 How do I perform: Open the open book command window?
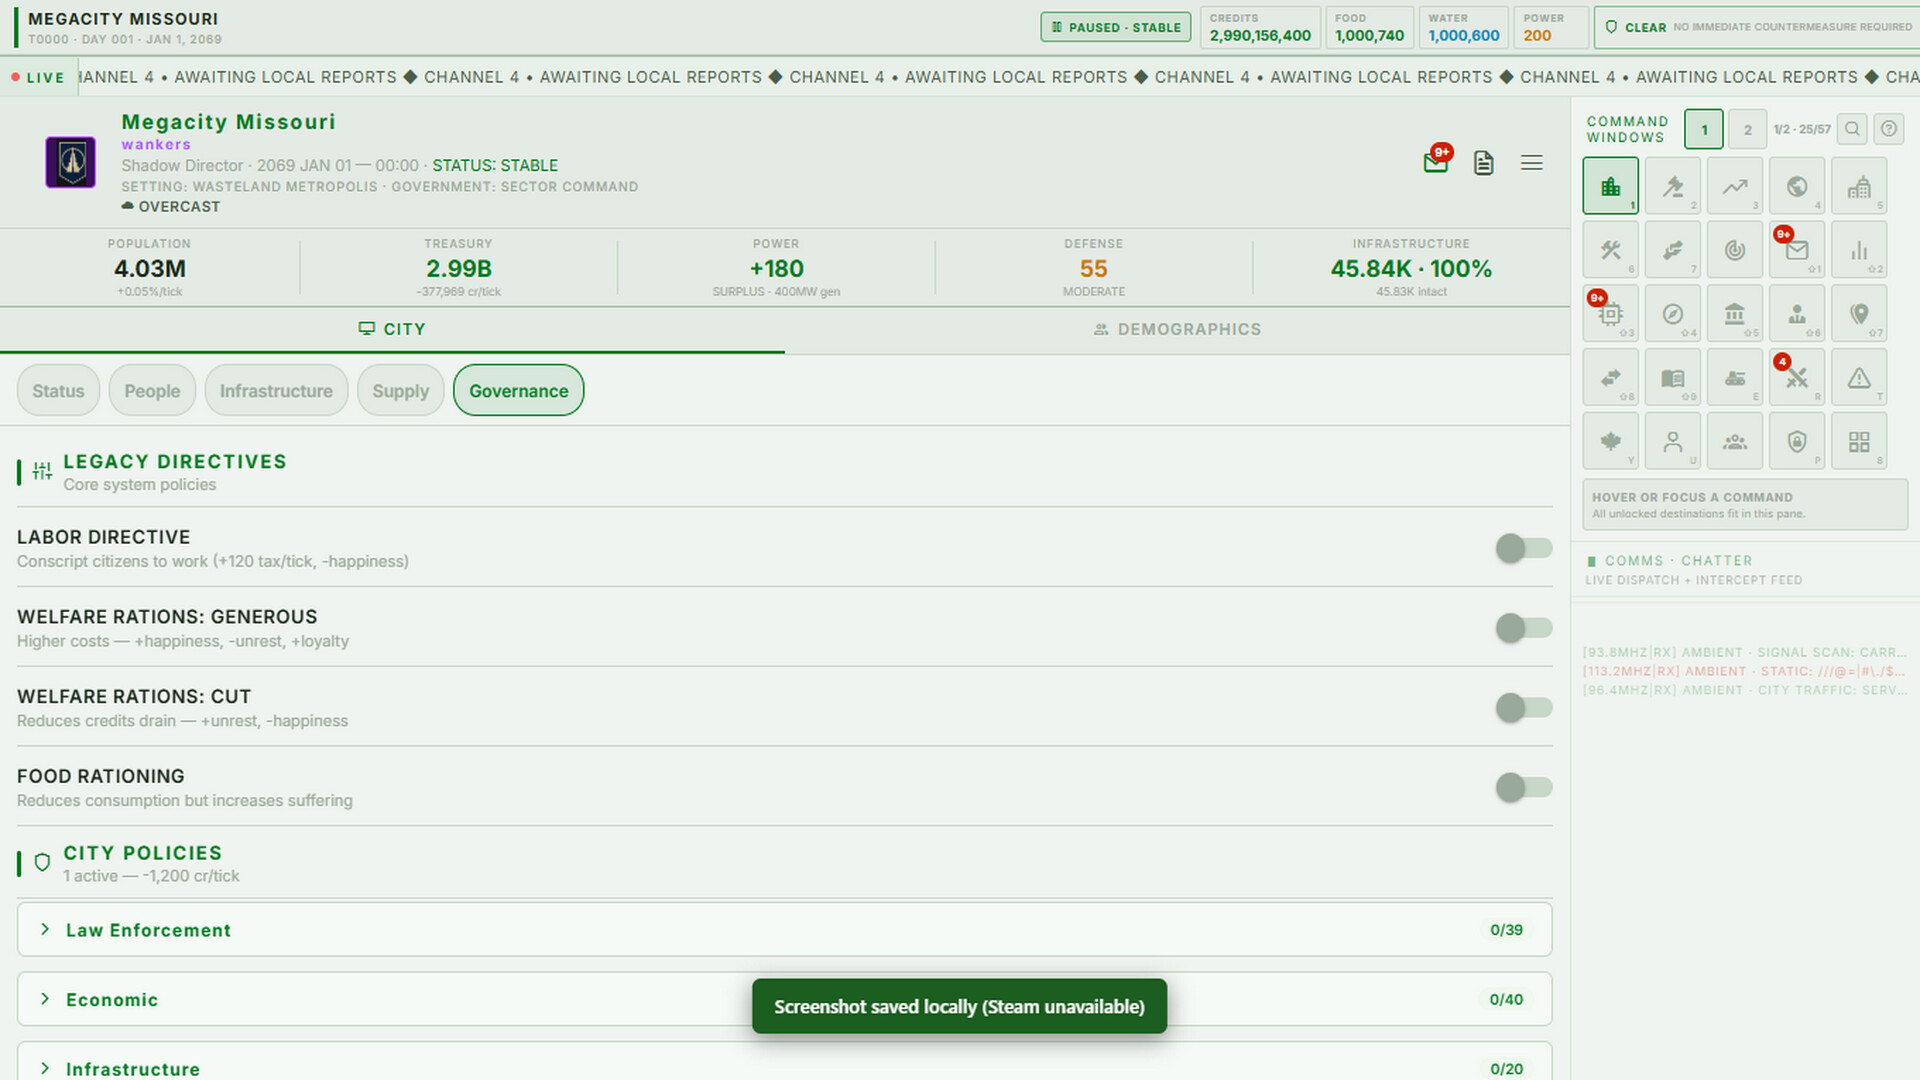(1672, 378)
